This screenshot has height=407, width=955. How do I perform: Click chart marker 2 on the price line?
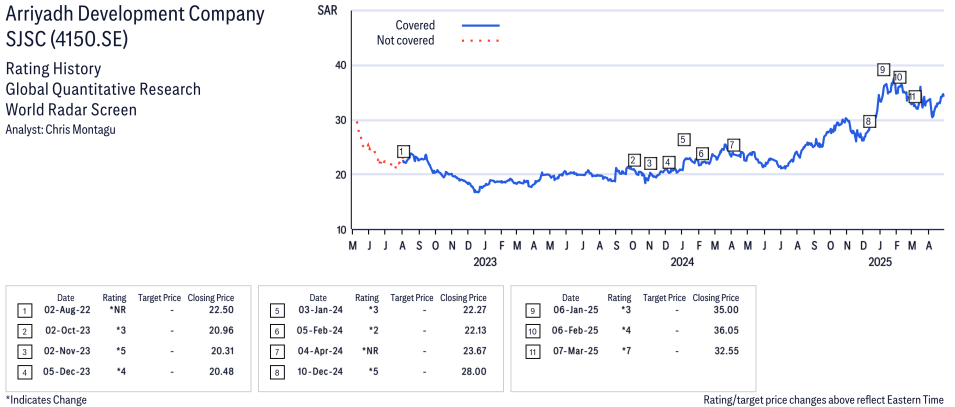click(x=635, y=161)
